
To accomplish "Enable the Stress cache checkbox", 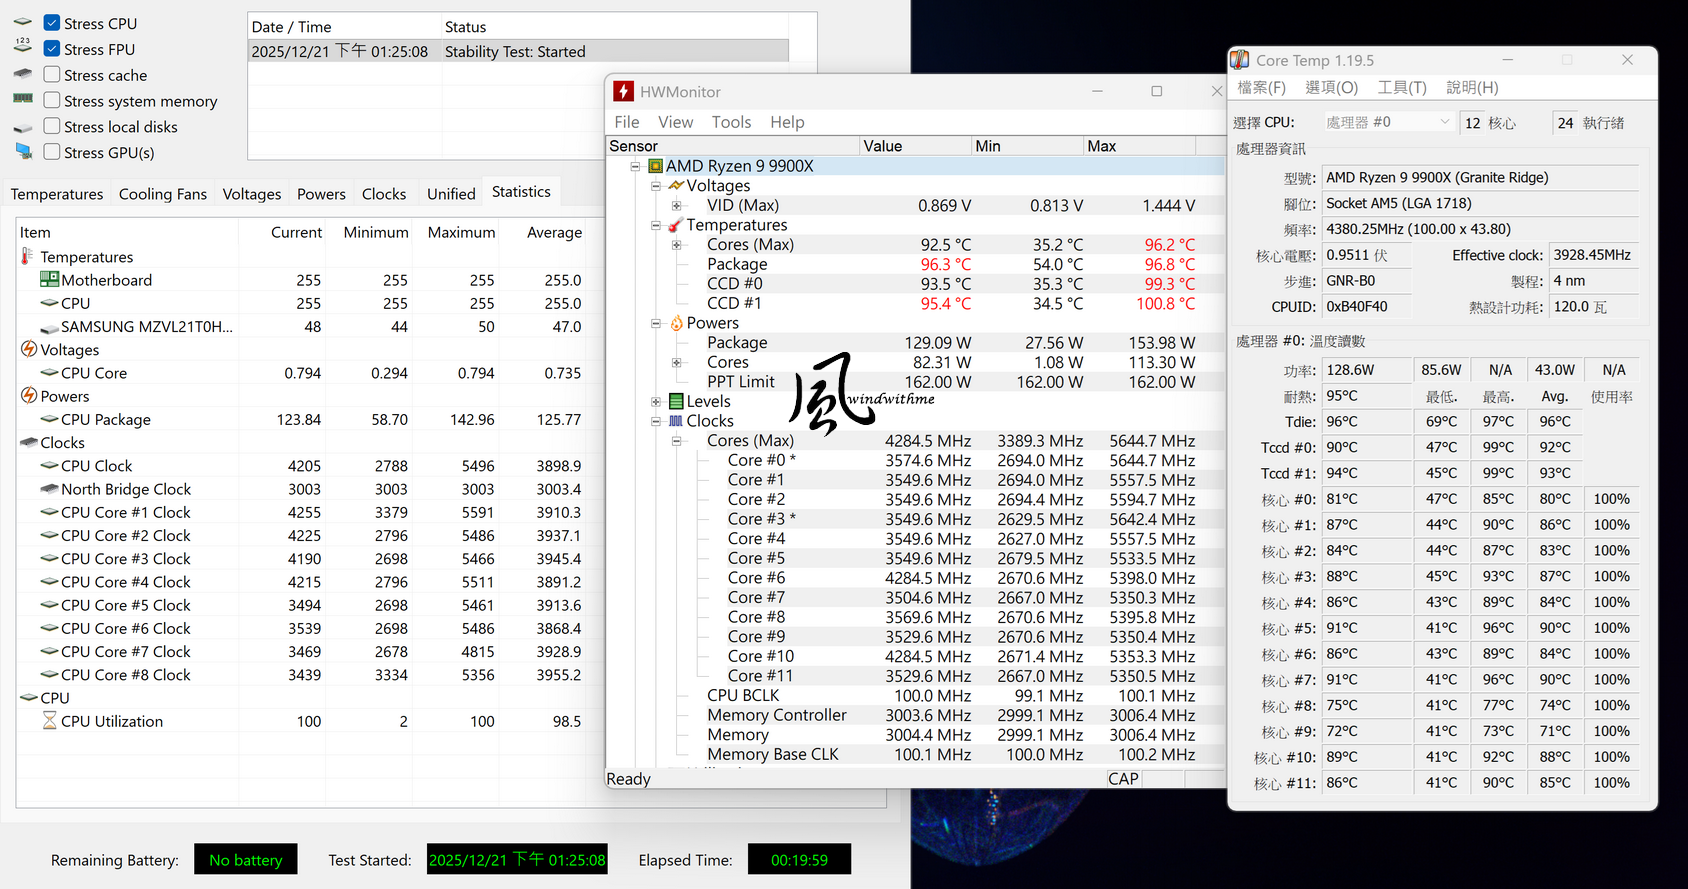I will pos(52,75).
